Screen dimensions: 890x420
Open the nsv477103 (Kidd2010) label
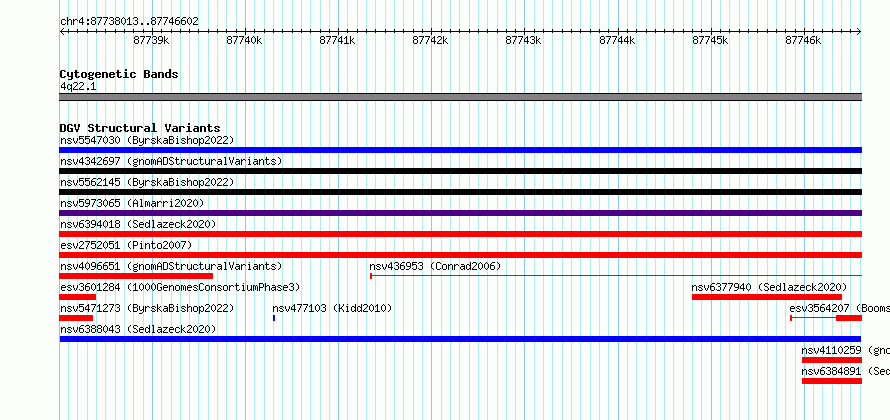tap(332, 308)
